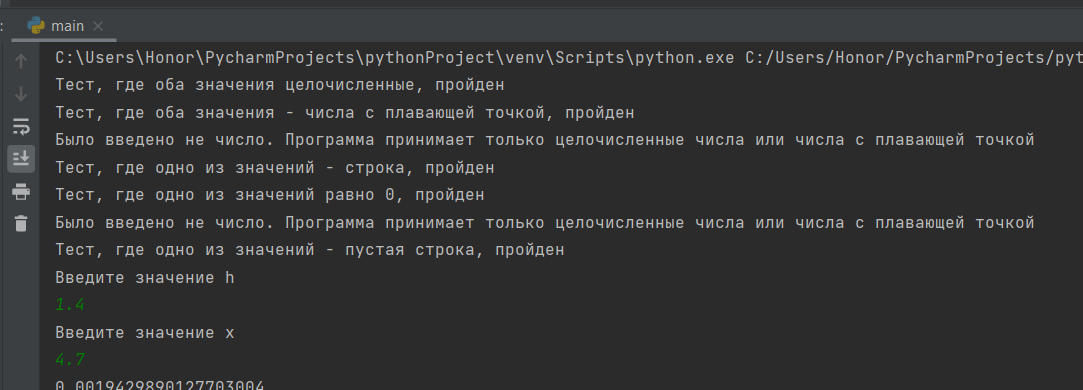The image size is (1083, 390).
Task: Click the Python icon on the main tab
Action: point(35,26)
